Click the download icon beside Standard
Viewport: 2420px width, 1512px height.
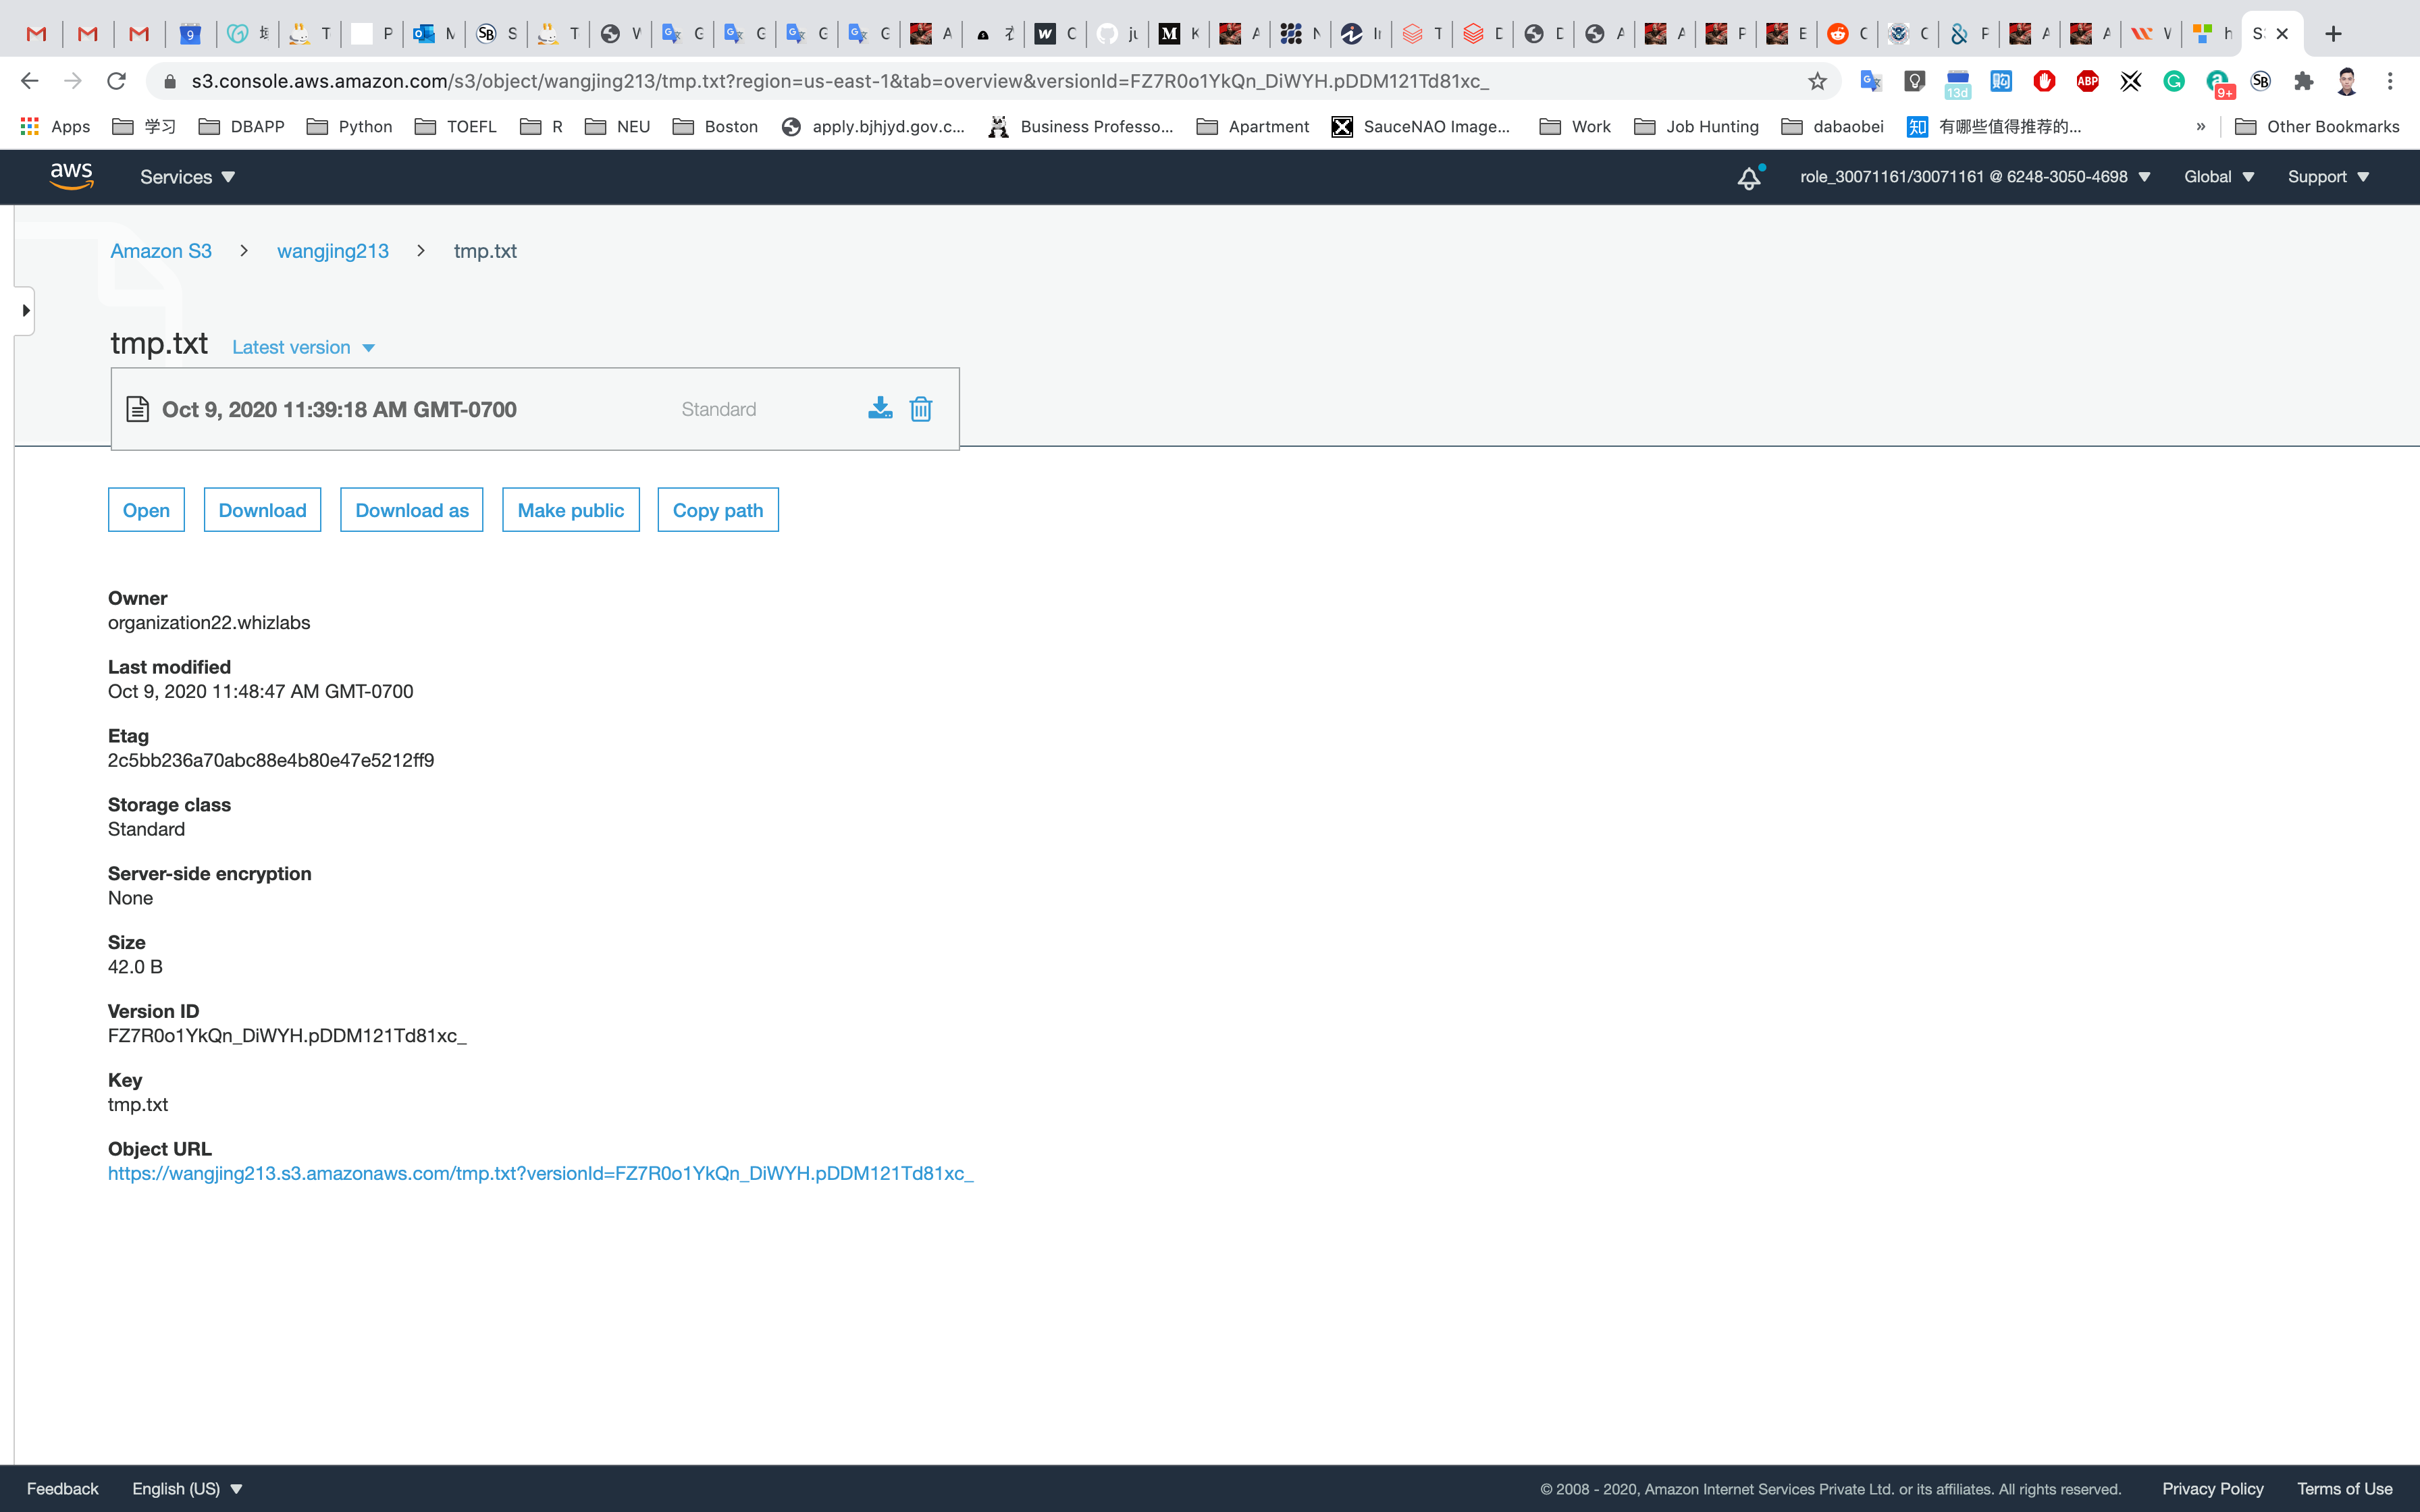880,408
